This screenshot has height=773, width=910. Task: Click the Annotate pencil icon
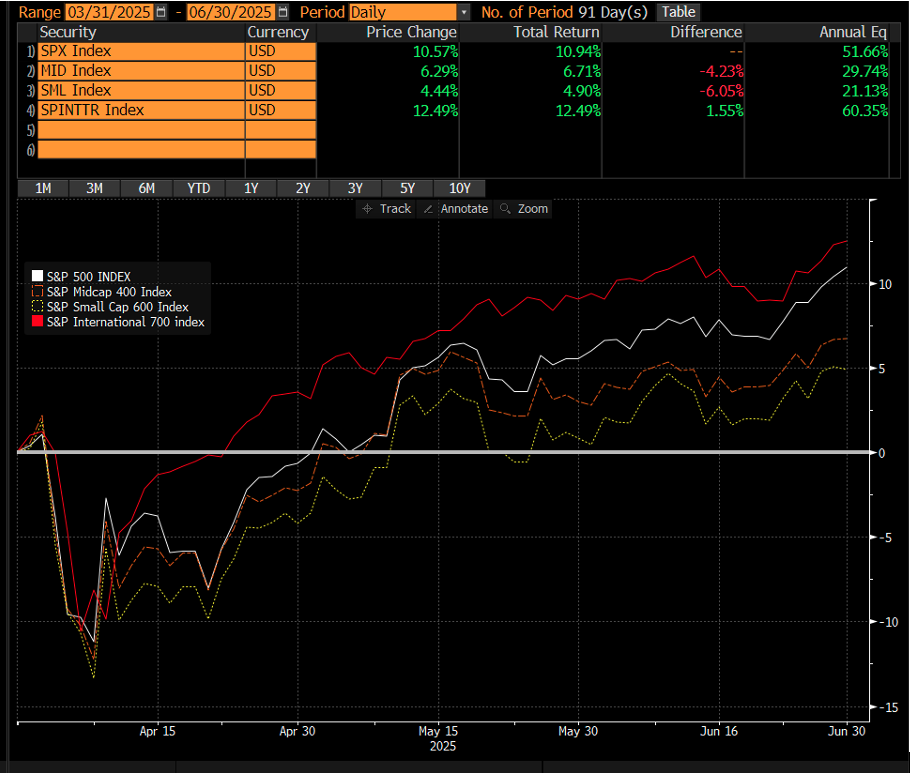pyautogui.click(x=428, y=209)
